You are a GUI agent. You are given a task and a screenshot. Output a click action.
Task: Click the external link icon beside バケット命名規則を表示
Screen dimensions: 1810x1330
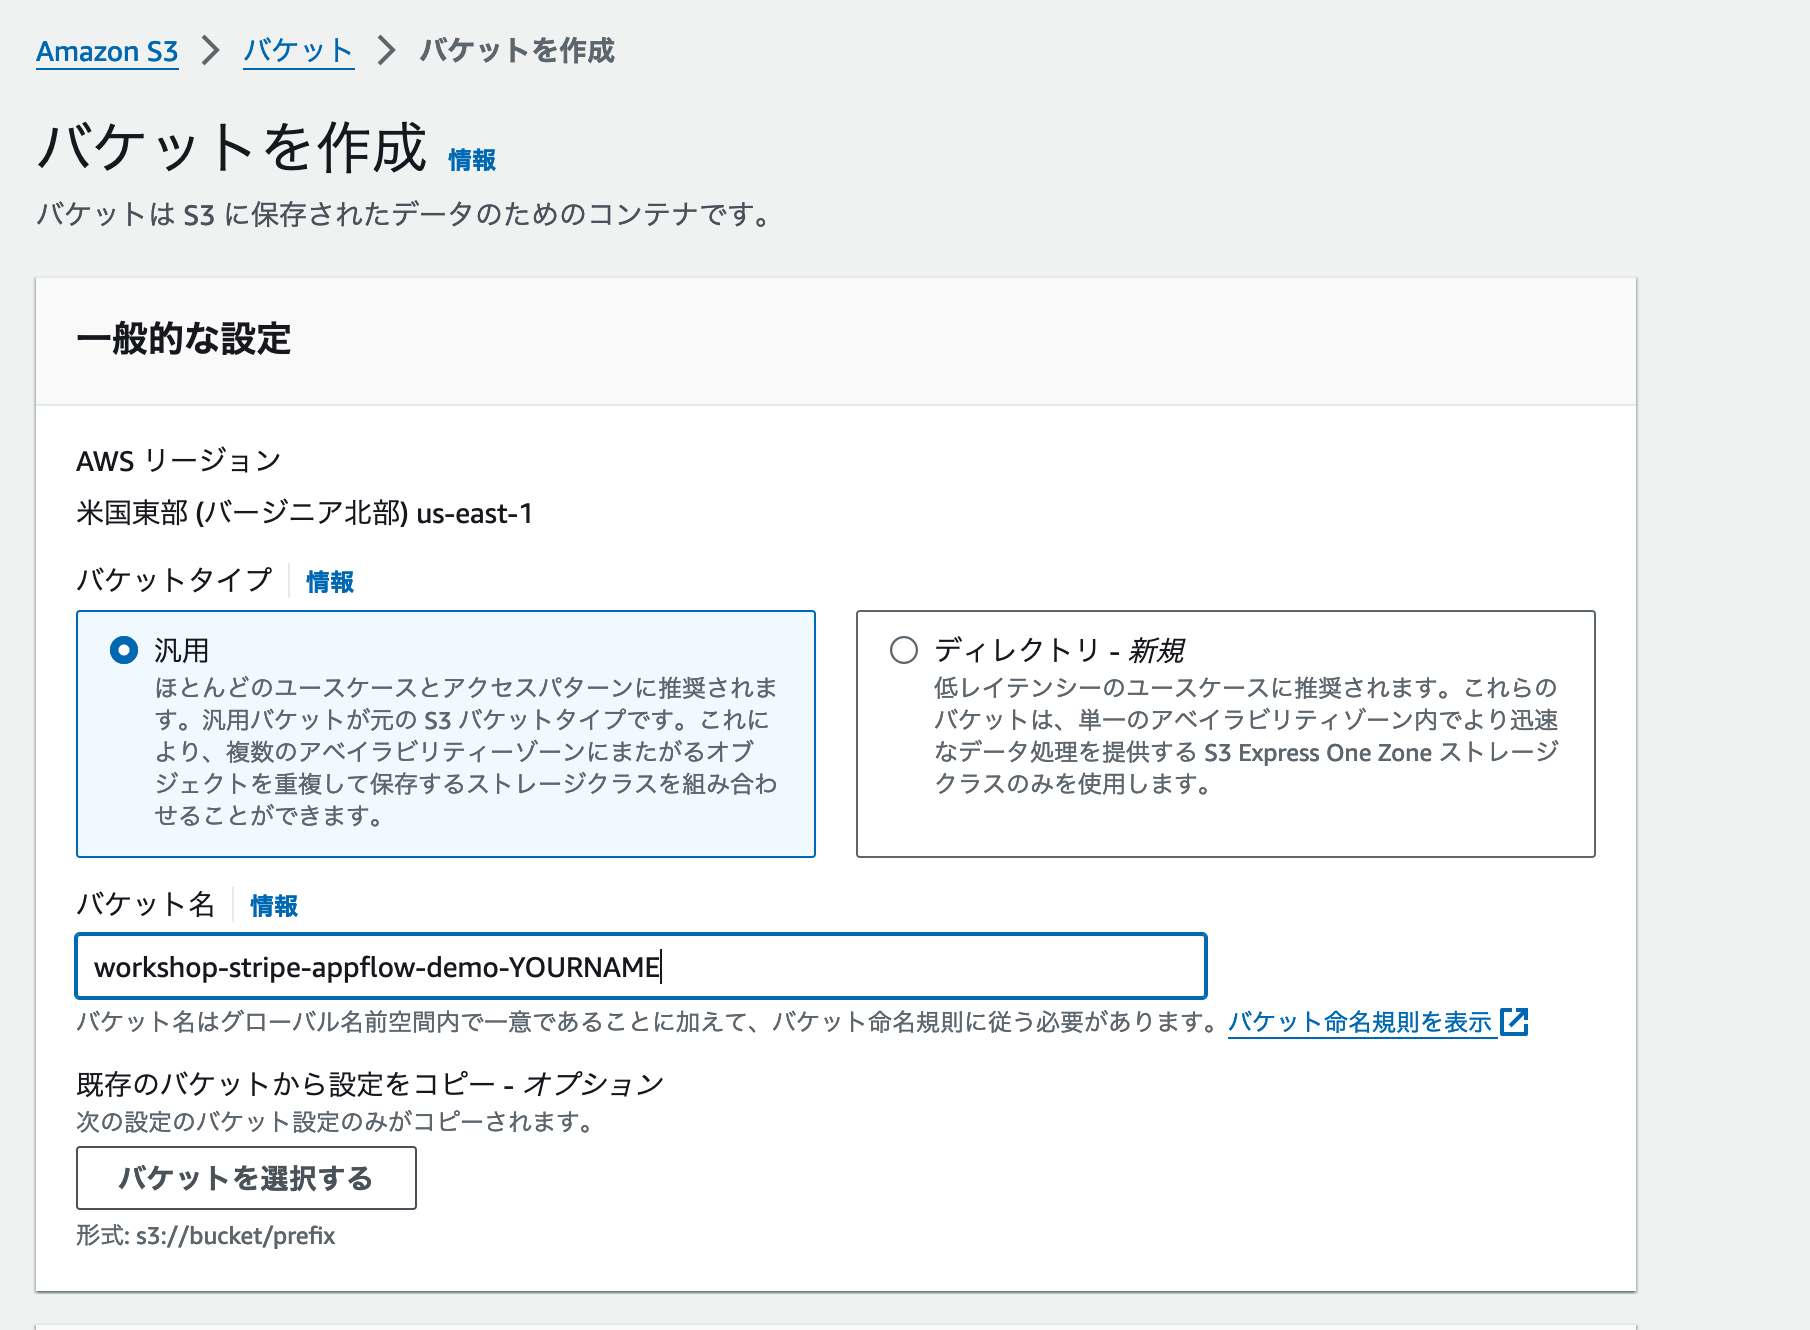(1518, 1022)
